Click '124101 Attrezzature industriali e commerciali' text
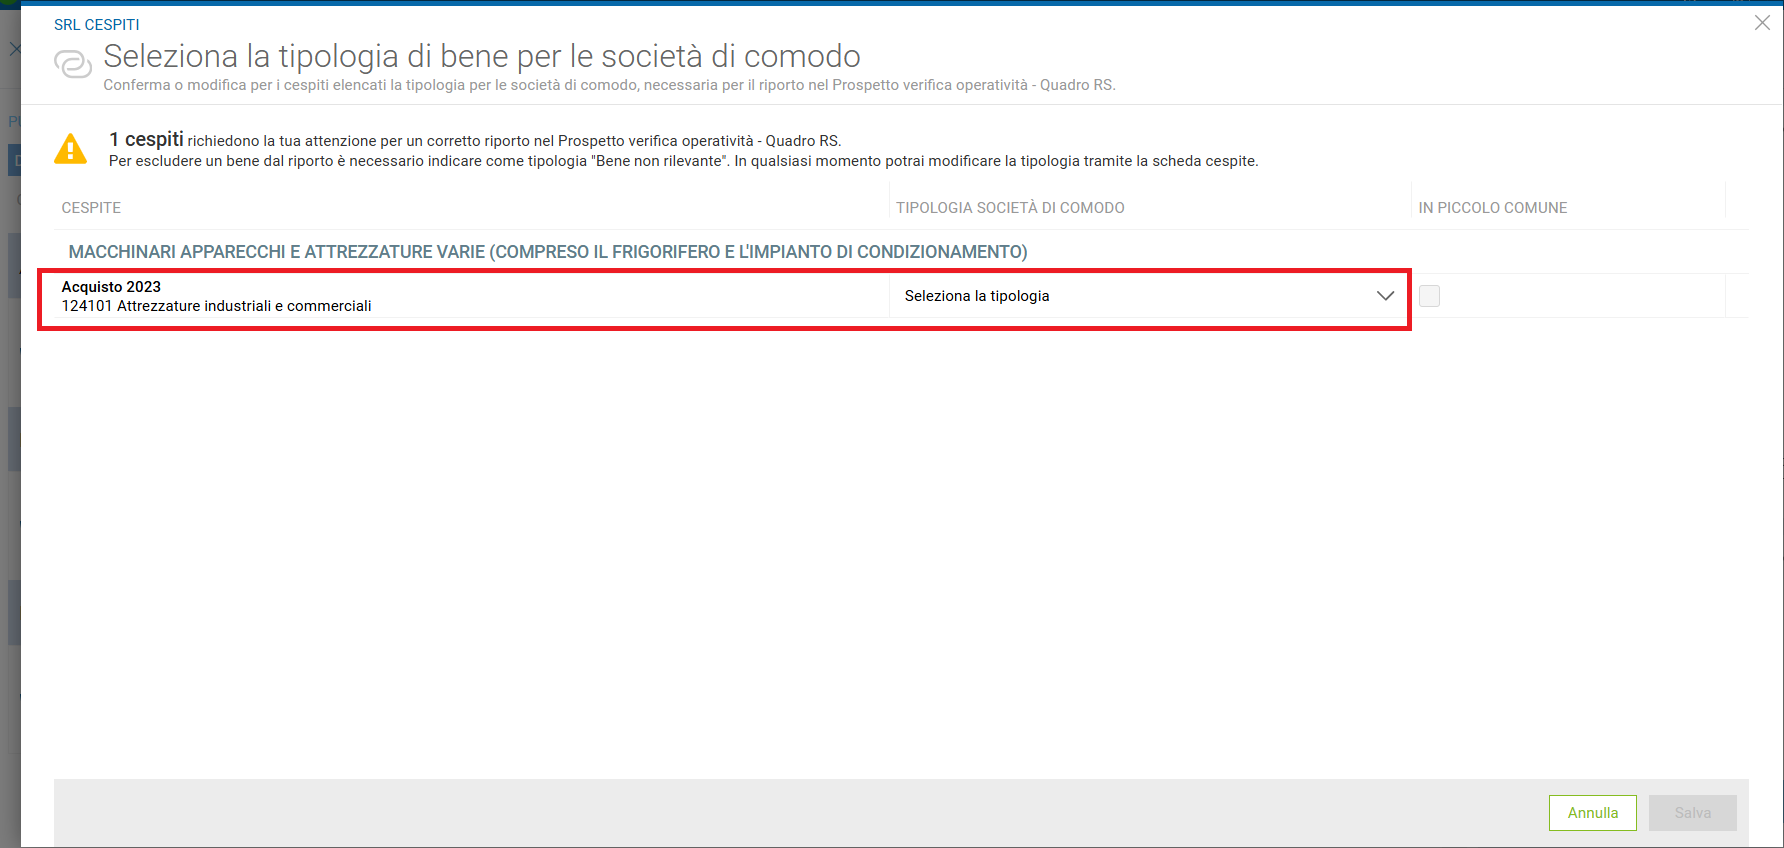 [217, 306]
